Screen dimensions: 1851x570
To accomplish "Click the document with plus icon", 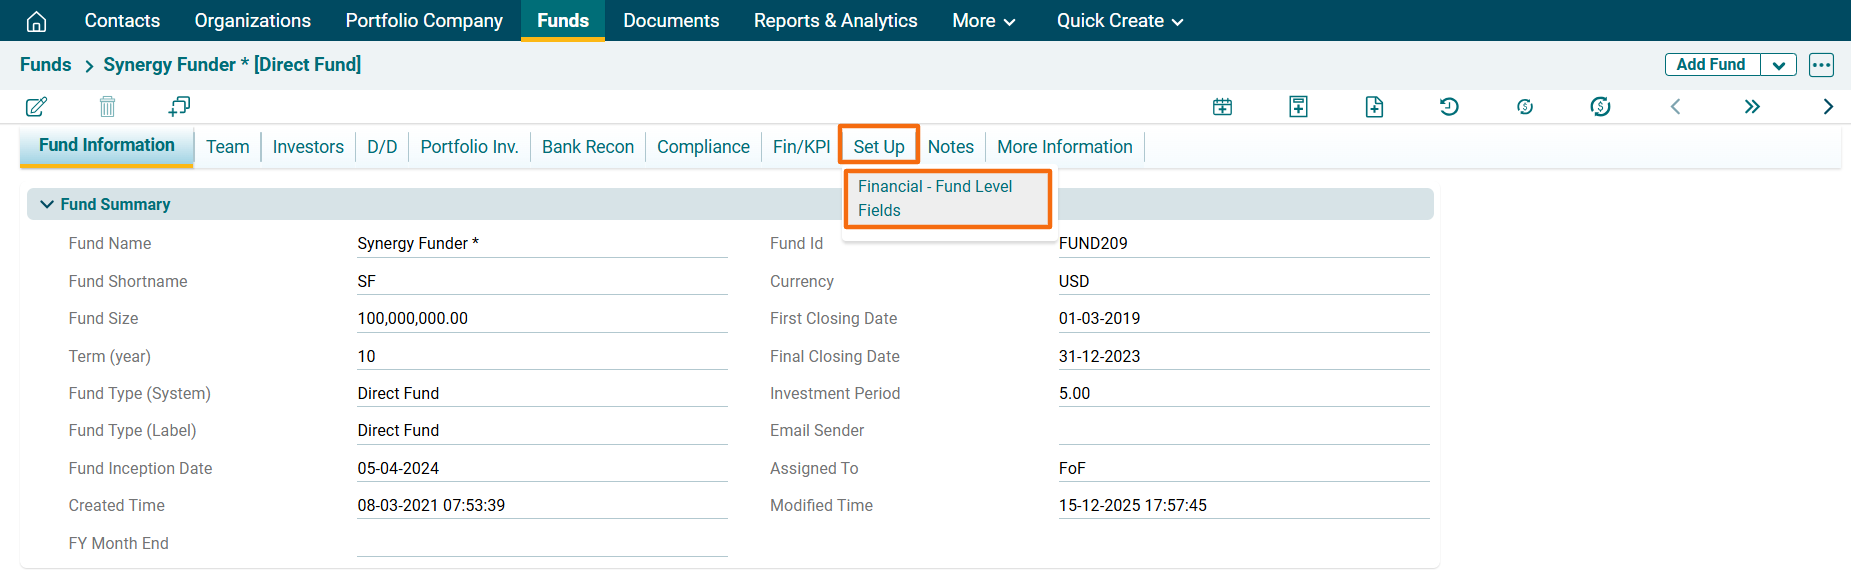I will pos(1374,107).
